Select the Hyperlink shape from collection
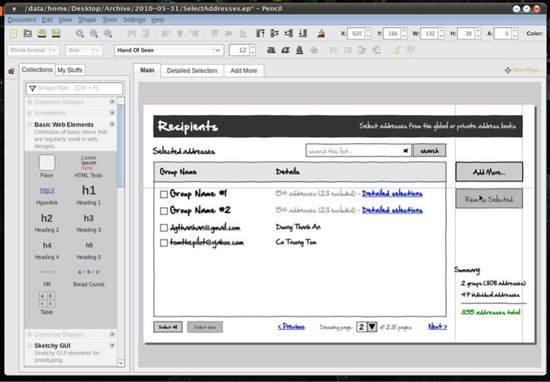The height and width of the screenshot is (382, 550). pyautogui.click(x=47, y=195)
